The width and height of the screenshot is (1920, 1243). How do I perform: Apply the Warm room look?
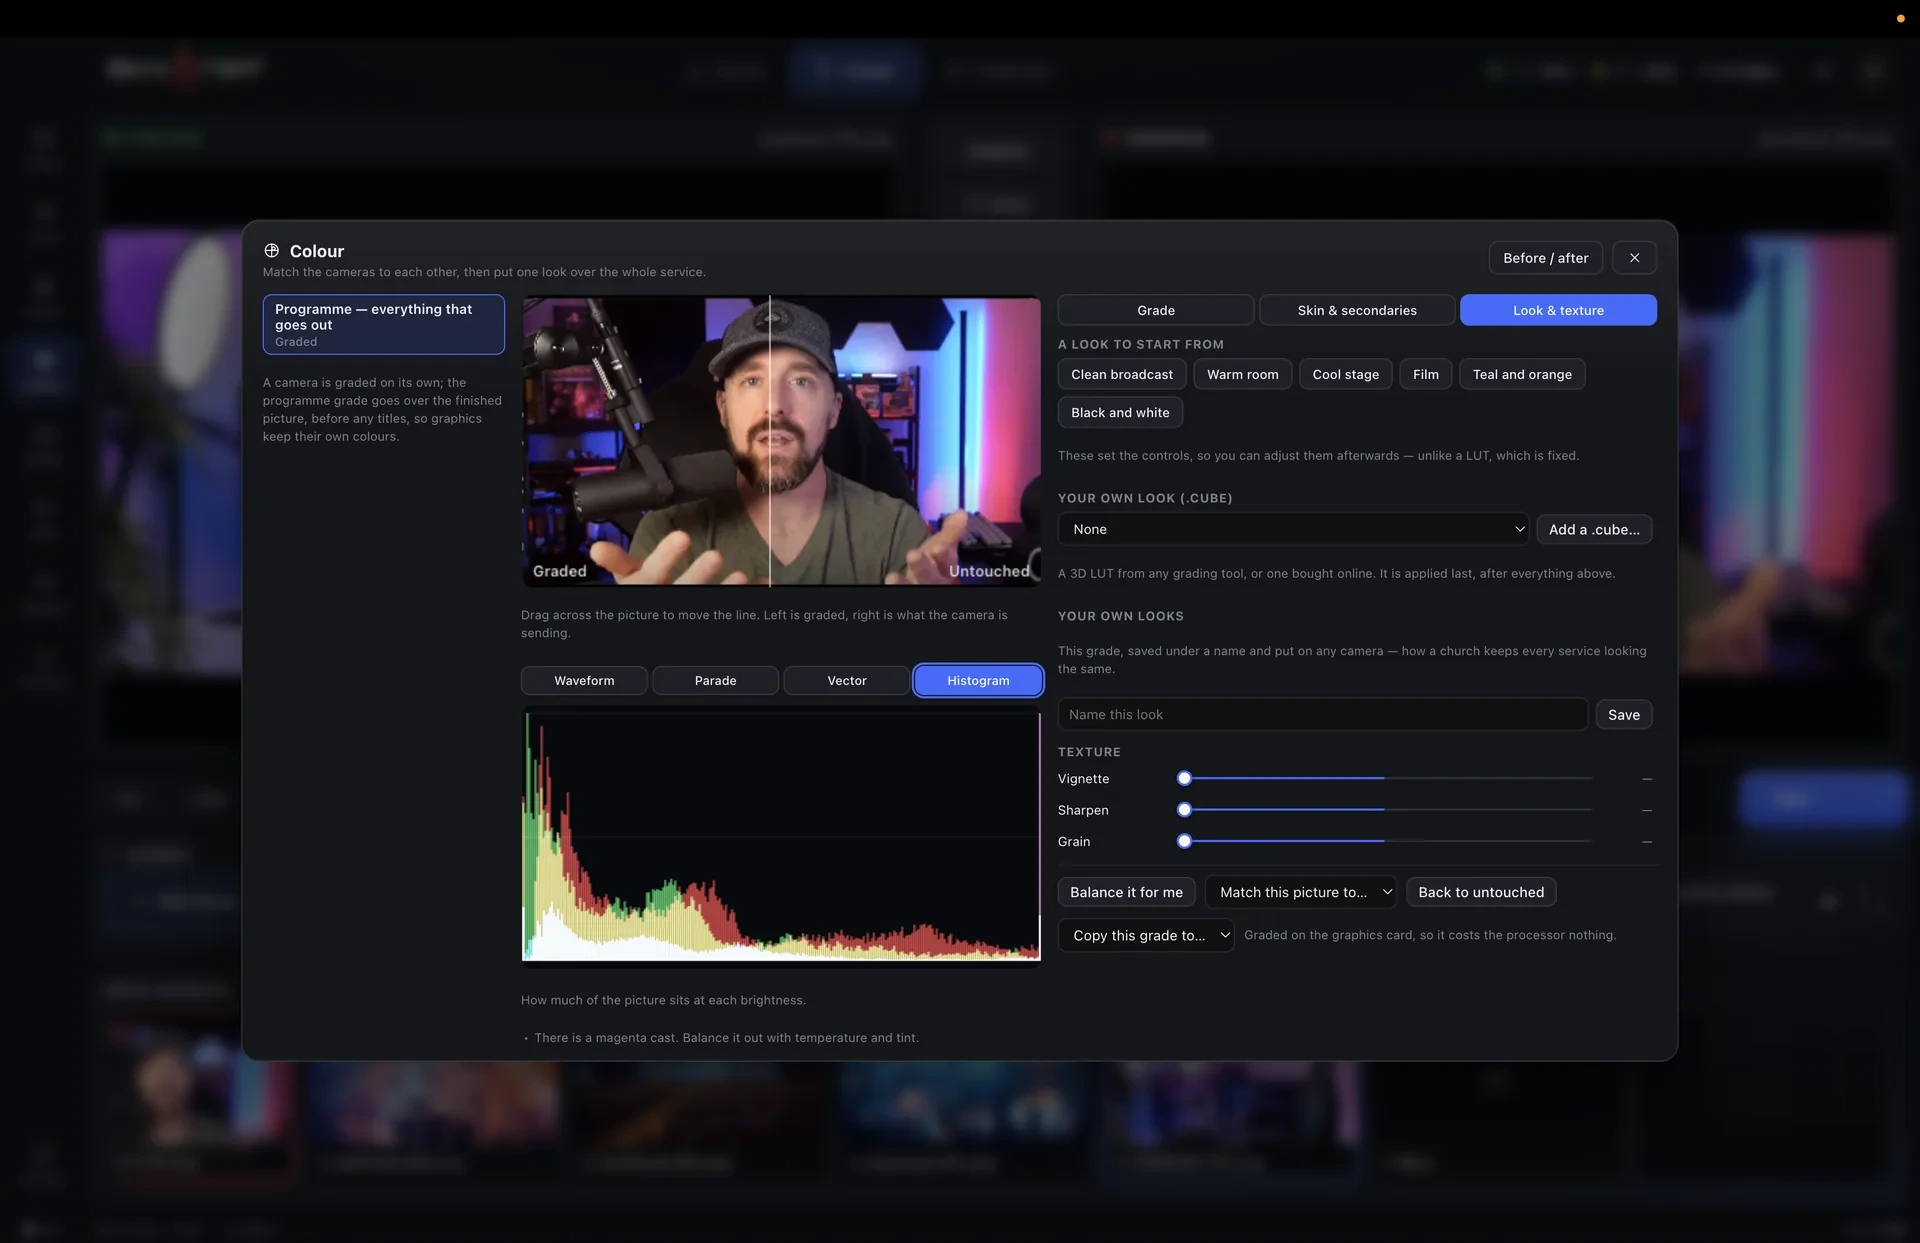pos(1242,374)
